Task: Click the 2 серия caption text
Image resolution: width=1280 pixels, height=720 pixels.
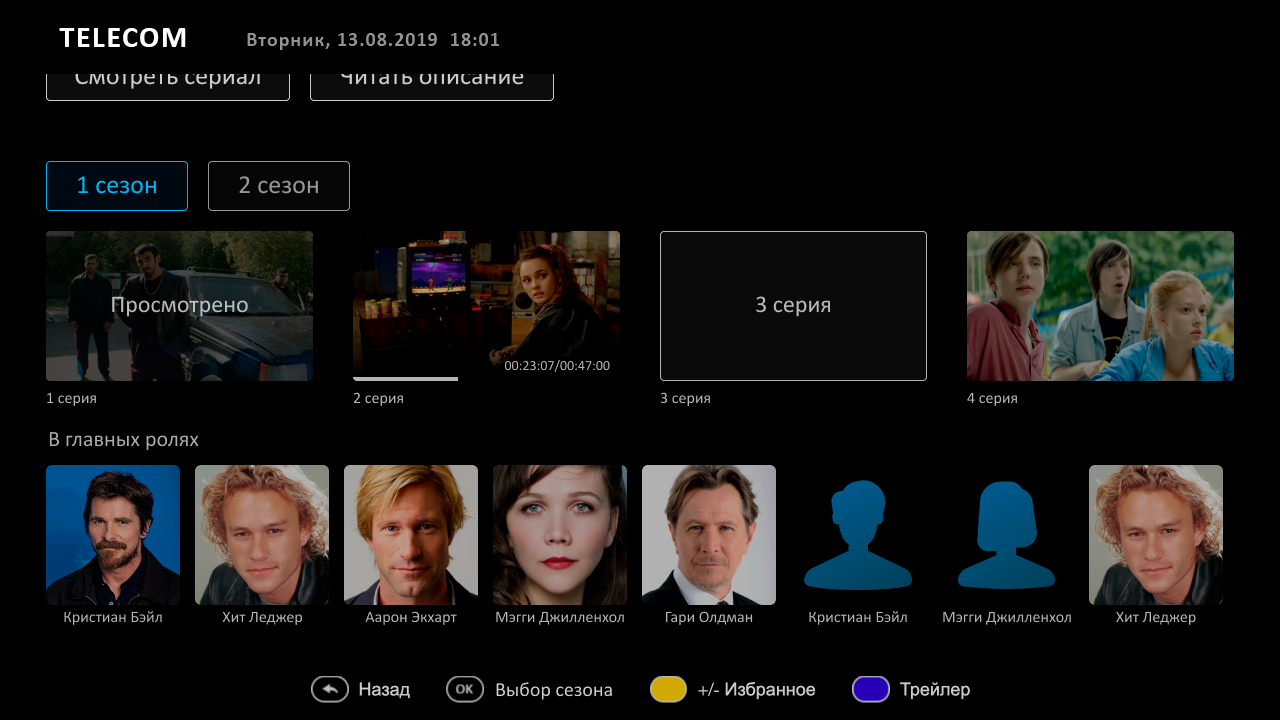Action: click(x=378, y=398)
